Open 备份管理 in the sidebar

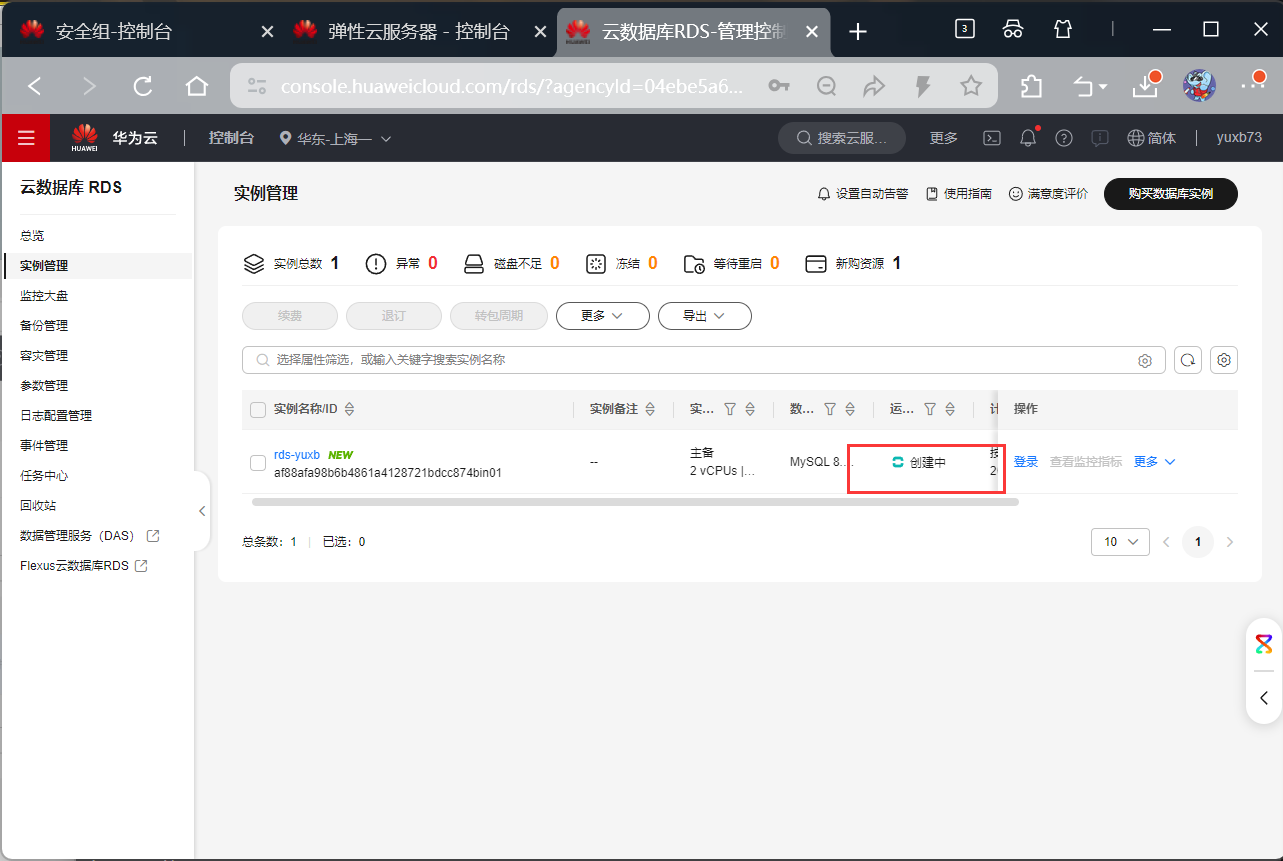tap(44, 325)
